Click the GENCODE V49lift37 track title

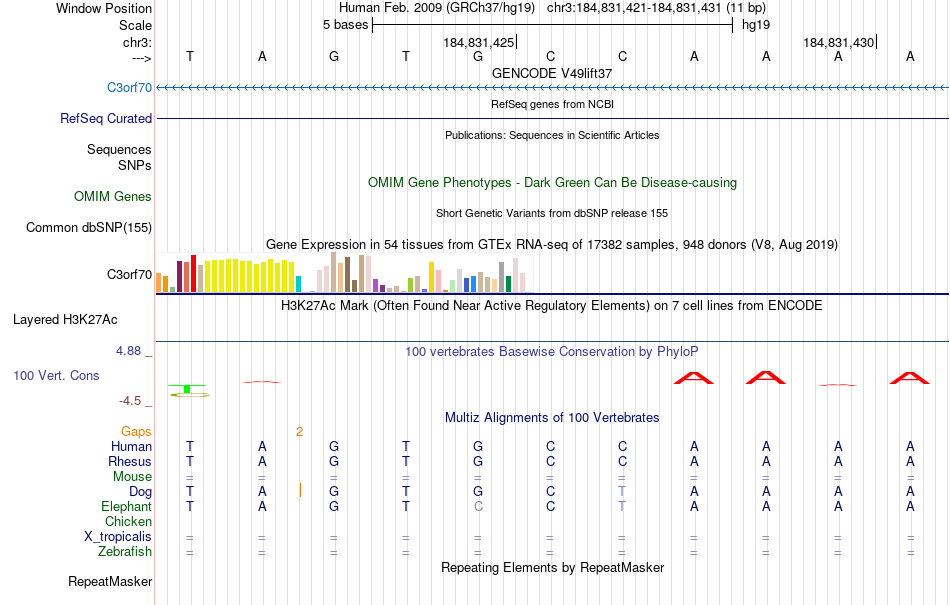tap(552, 73)
